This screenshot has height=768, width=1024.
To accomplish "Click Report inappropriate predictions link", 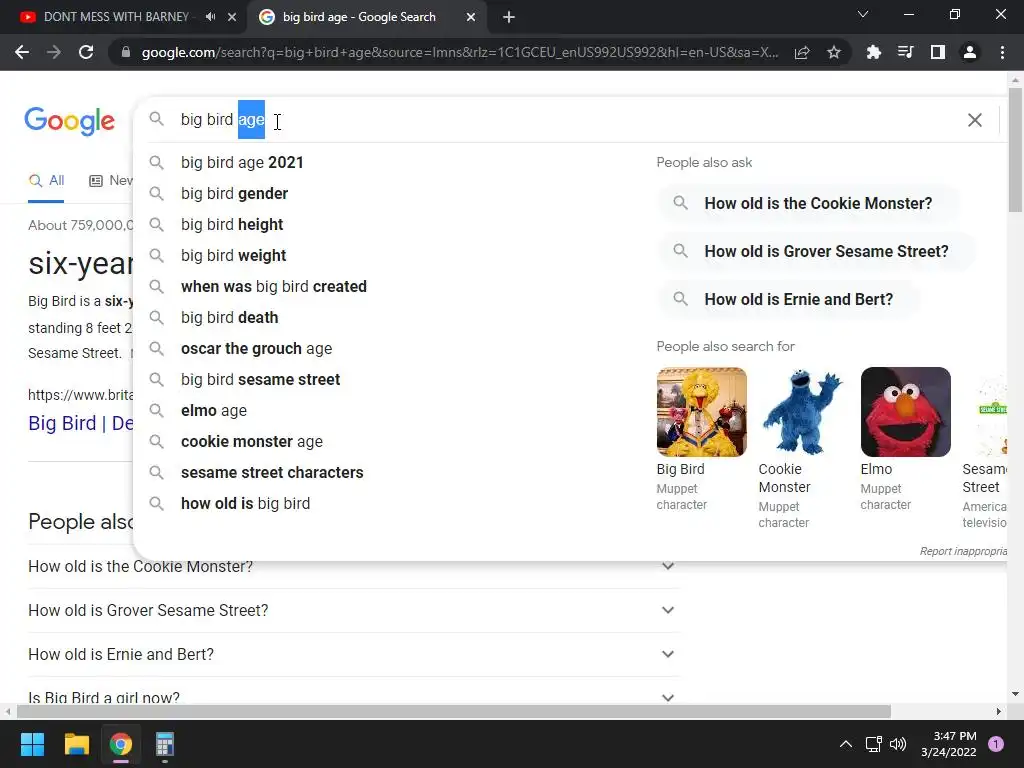I will [x=963, y=551].
